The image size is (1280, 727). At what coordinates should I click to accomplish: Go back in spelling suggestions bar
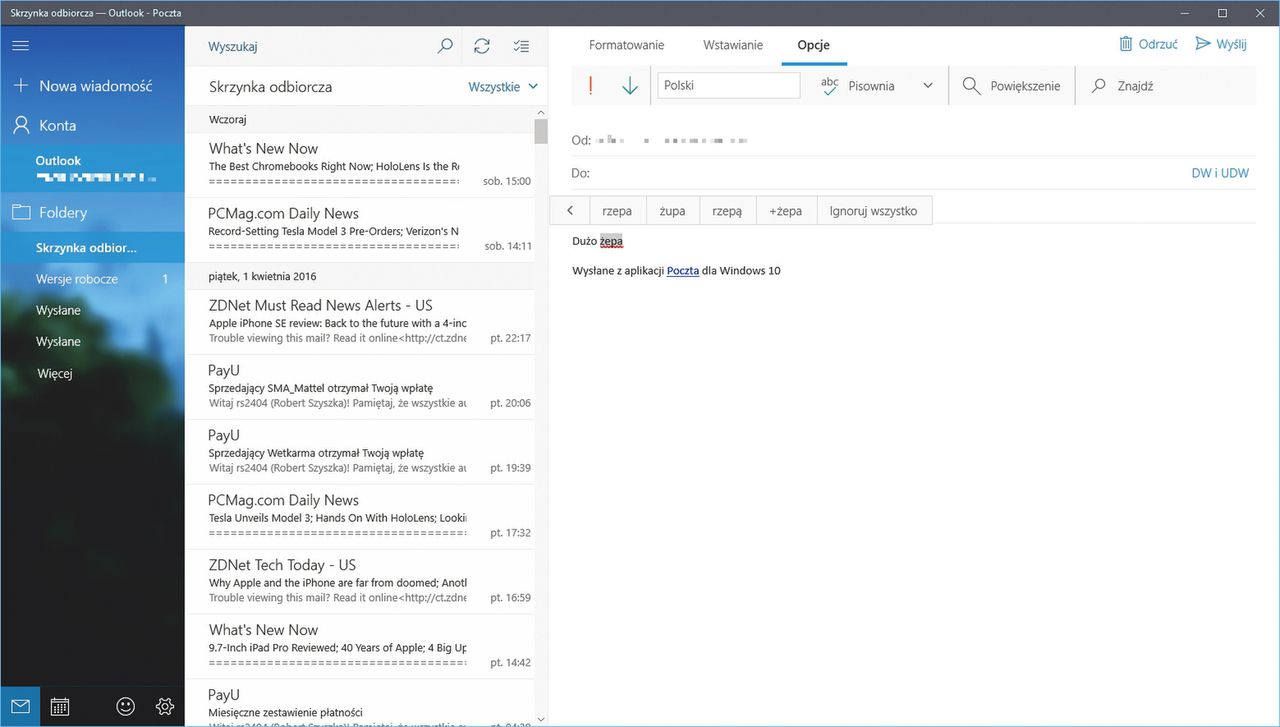point(570,211)
